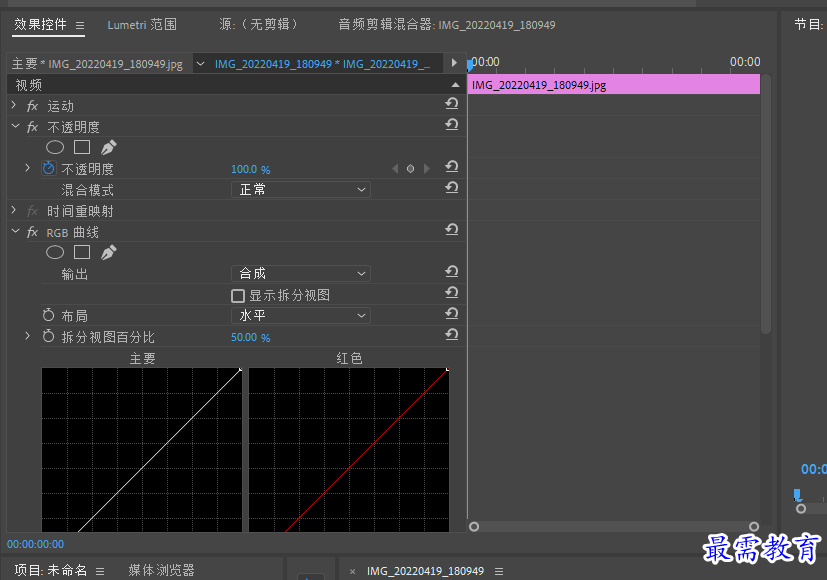This screenshot has width=827, height=580.
Task: Collapse the 视频 section arrow
Action: click(455, 85)
